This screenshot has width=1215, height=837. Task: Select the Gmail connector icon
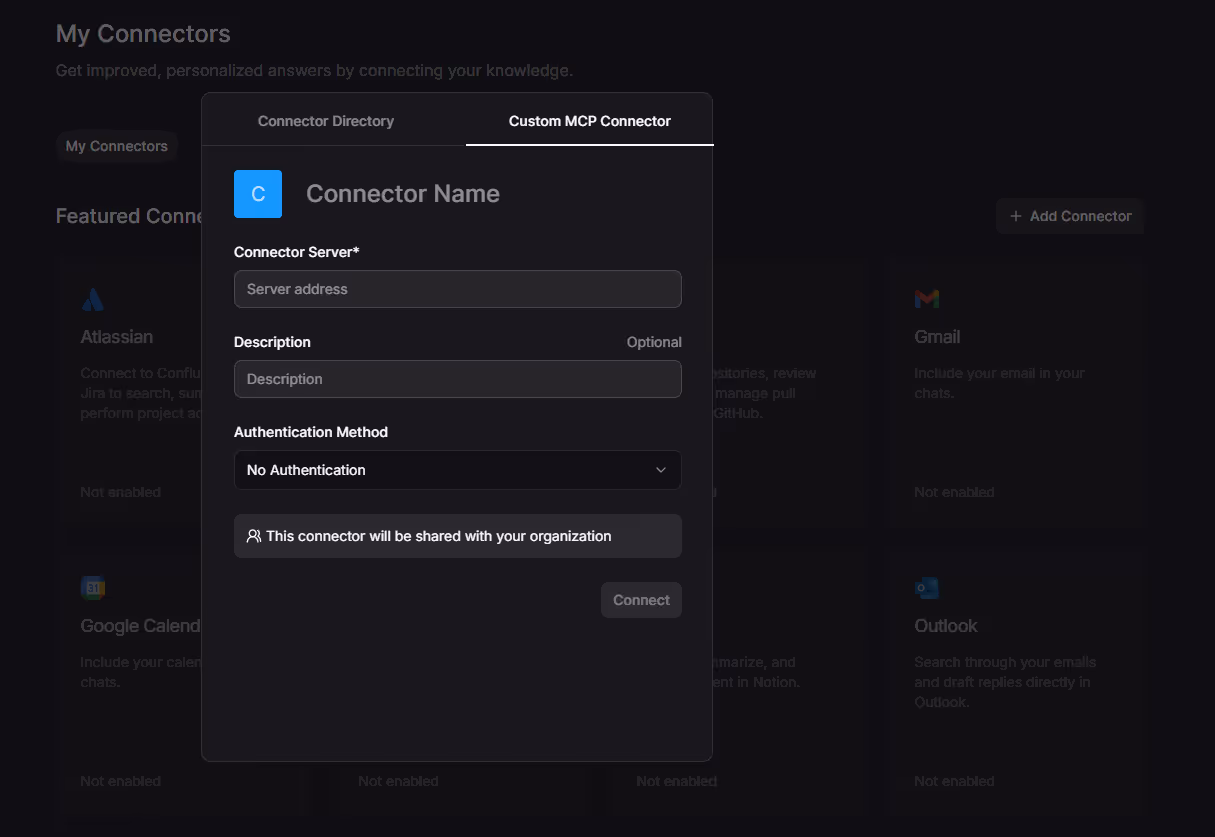pos(926,298)
